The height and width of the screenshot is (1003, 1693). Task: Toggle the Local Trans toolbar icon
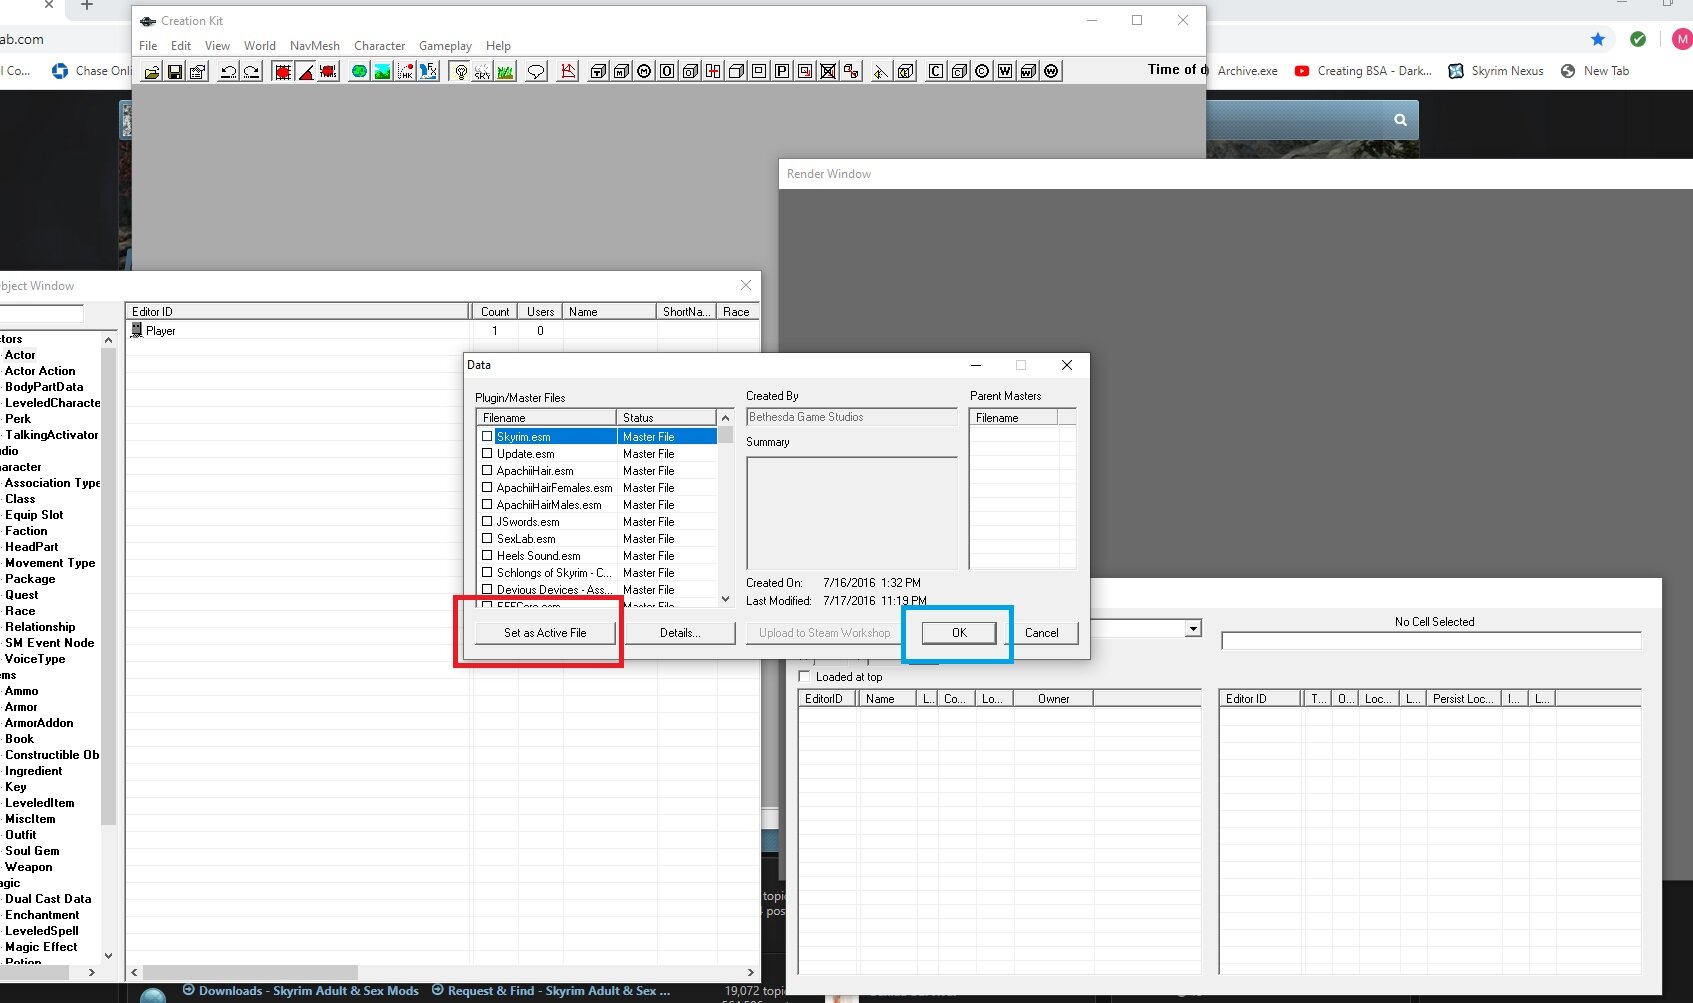click(329, 71)
